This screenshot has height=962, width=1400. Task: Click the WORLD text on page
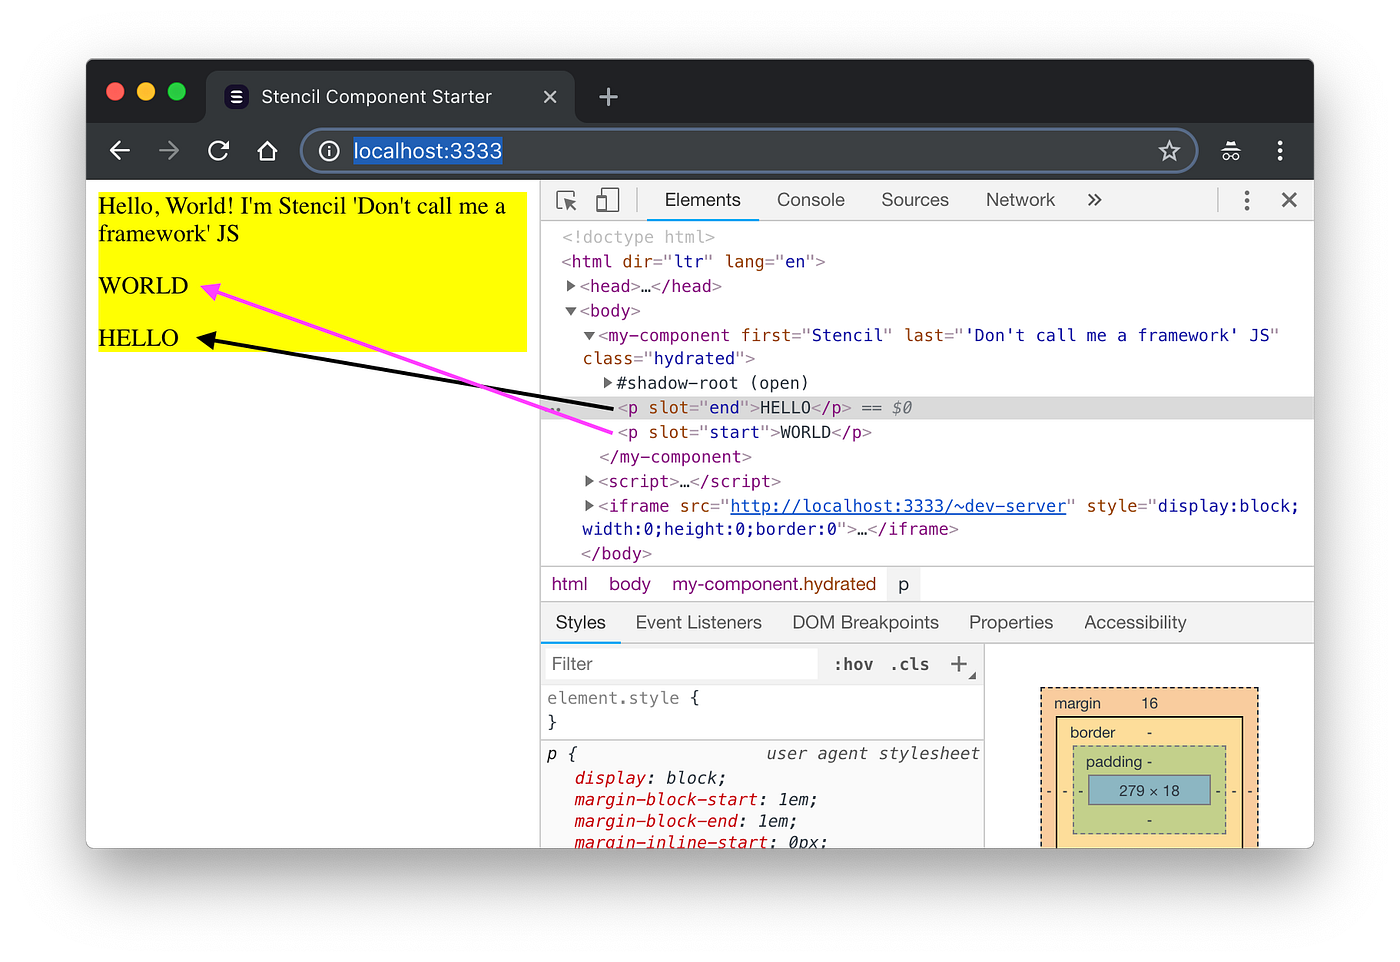click(x=144, y=286)
